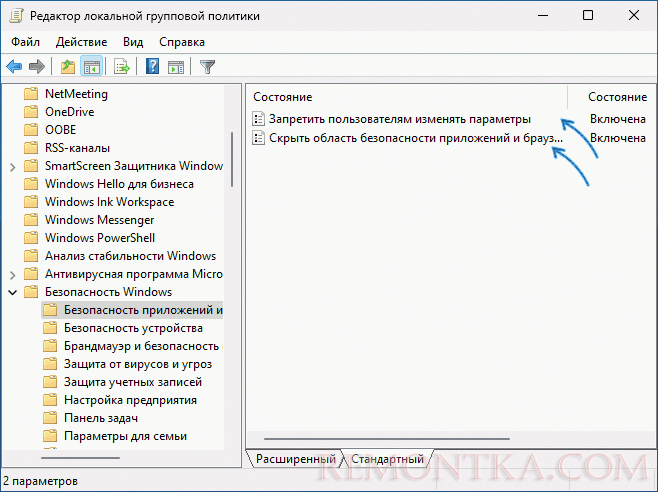Click the Панель задач folder icon

[50, 418]
